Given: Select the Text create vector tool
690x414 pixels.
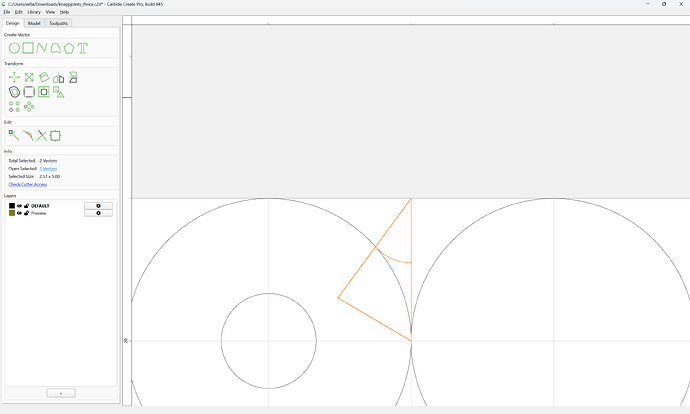Looking at the screenshot, I should tap(83, 48).
